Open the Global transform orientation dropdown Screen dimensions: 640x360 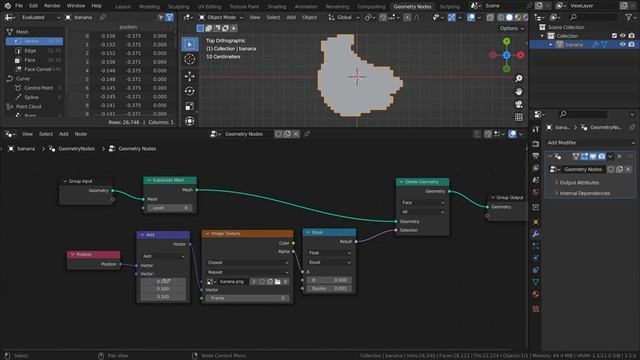tap(344, 18)
